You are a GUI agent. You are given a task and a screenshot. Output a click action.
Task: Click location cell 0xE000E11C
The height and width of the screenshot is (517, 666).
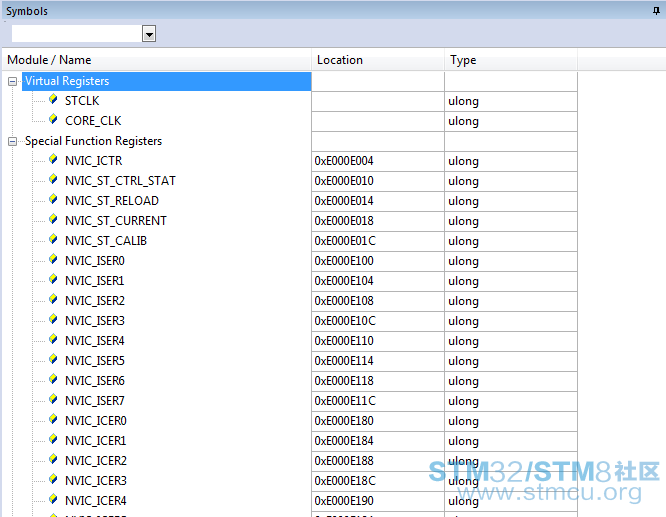(378, 401)
